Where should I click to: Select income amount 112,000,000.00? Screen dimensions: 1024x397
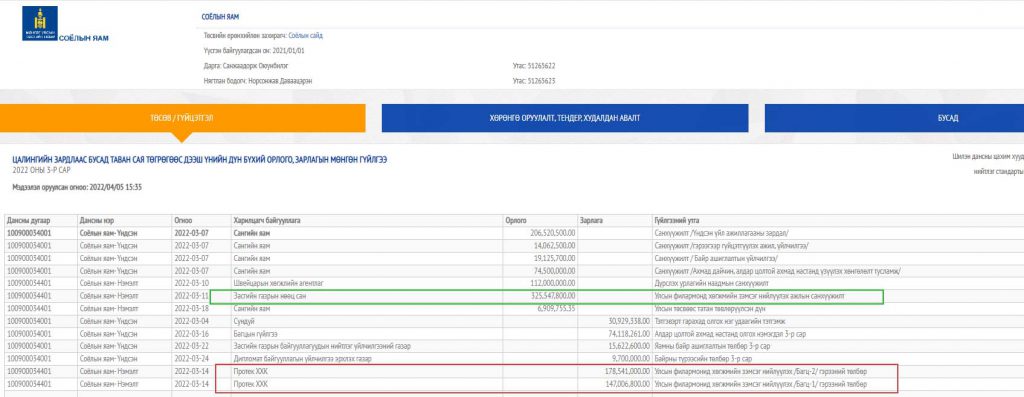point(552,283)
